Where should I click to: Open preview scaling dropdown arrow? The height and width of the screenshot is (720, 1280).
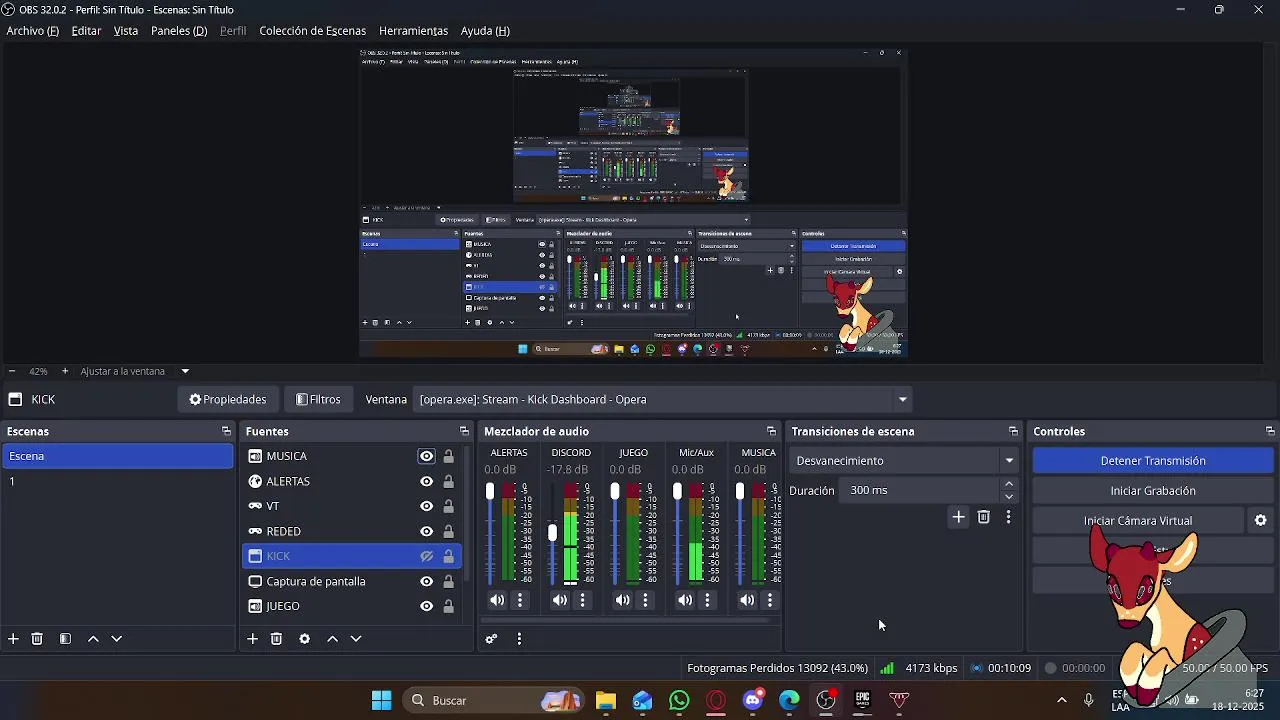(x=185, y=371)
